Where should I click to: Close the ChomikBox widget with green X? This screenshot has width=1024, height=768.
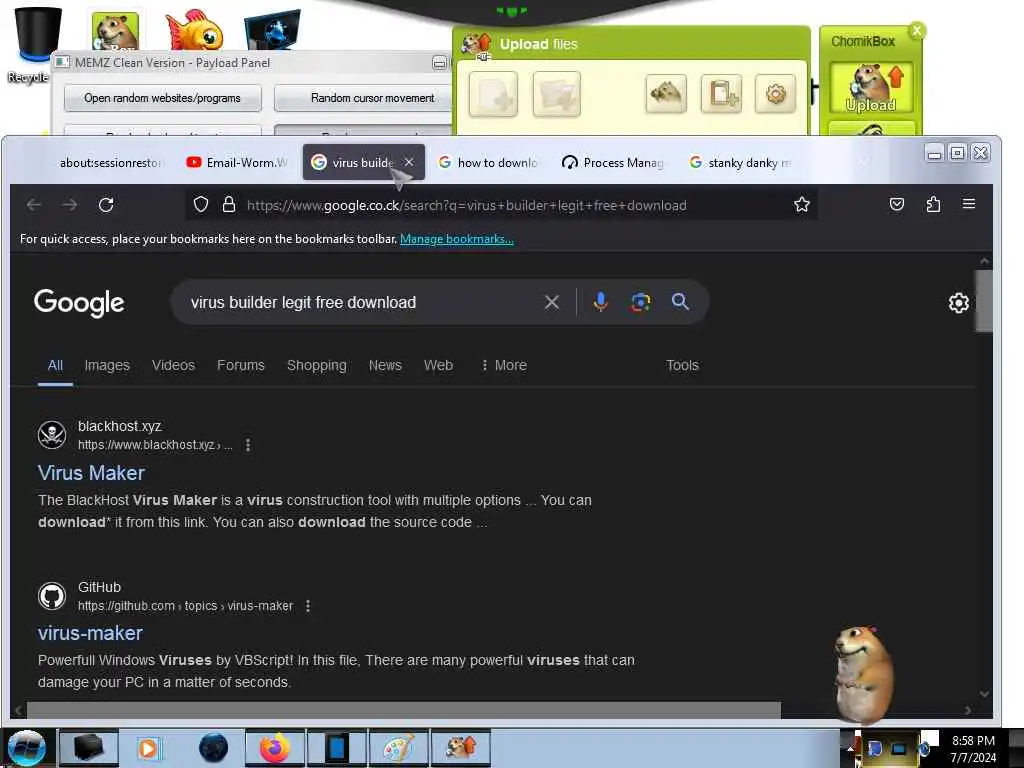click(917, 30)
